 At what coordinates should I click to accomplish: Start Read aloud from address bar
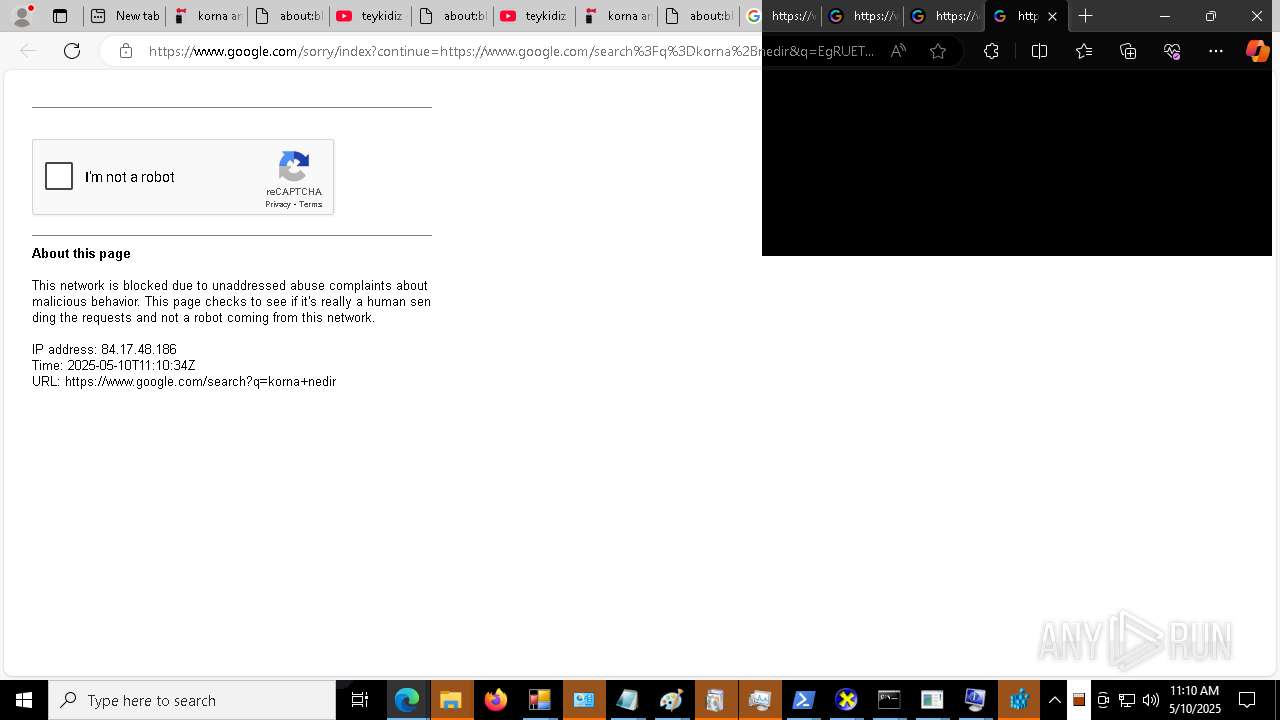(898, 51)
